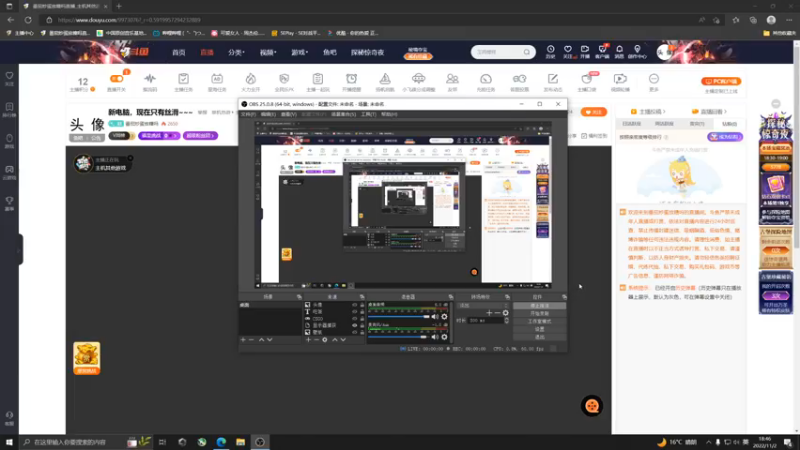Move scene up with arrow in OBS scenes panel

[261, 340]
